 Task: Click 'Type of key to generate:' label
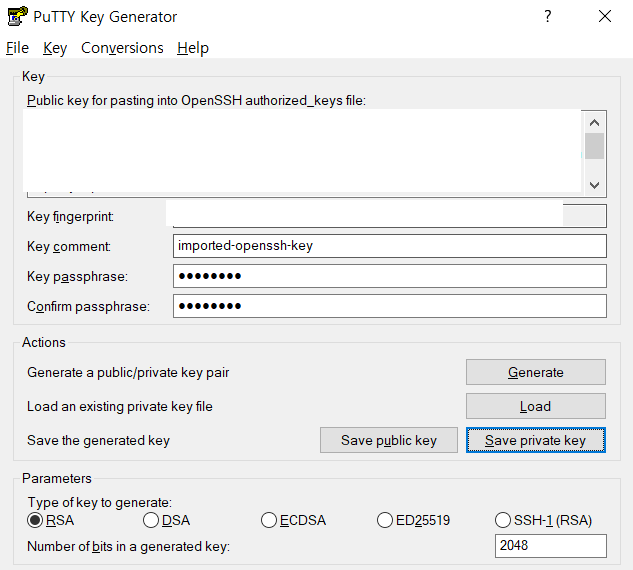click(99, 502)
